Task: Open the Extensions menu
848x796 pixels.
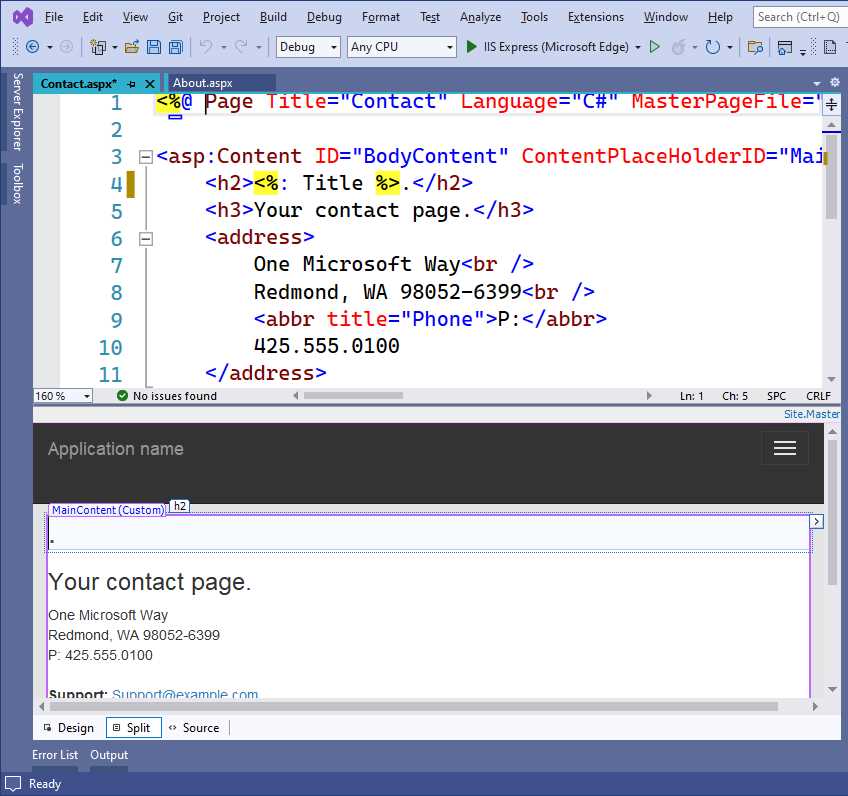Action: (x=595, y=16)
